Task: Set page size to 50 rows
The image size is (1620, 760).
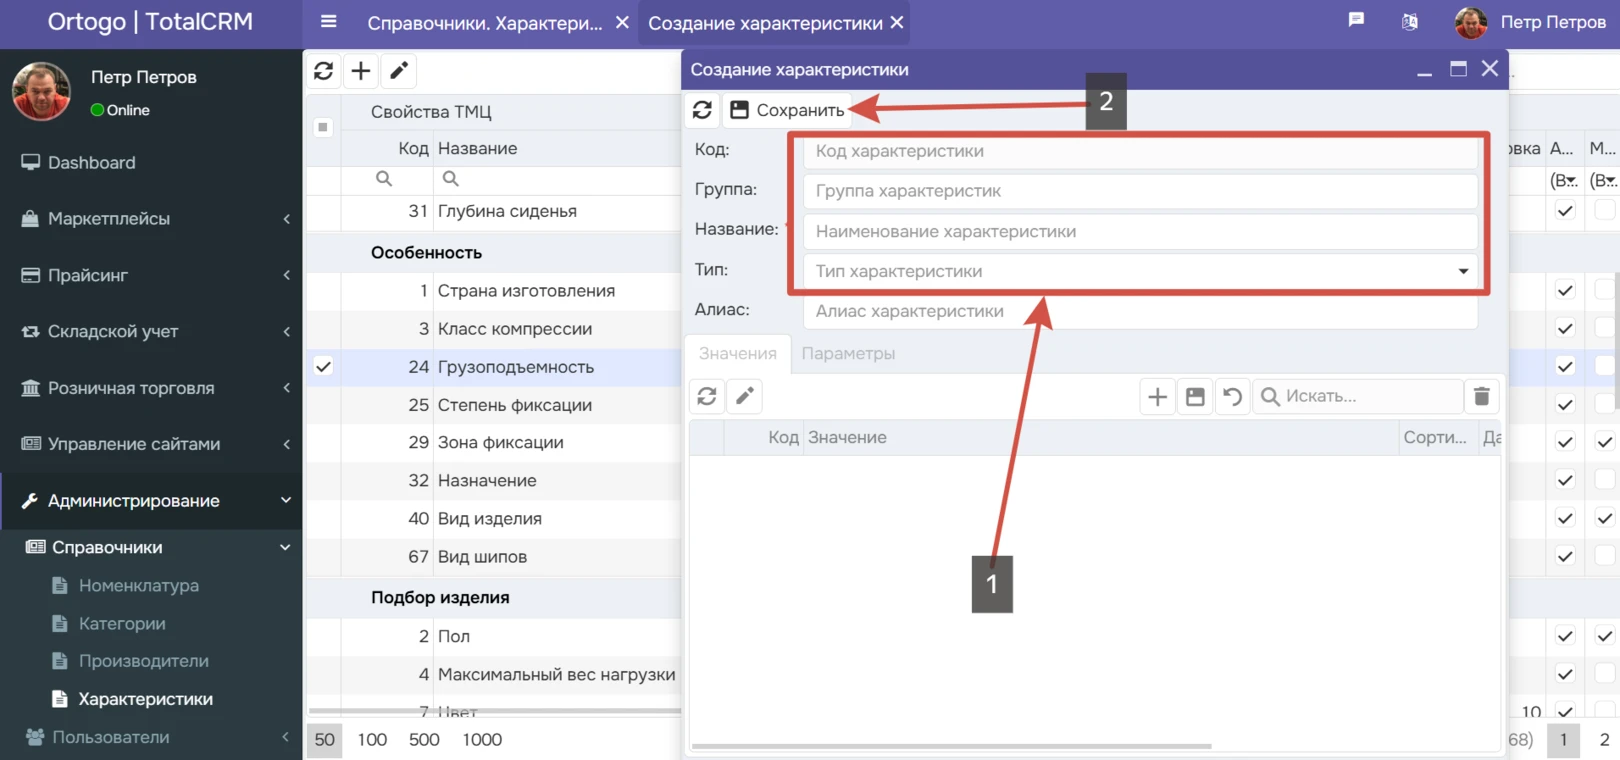Action: 325,740
